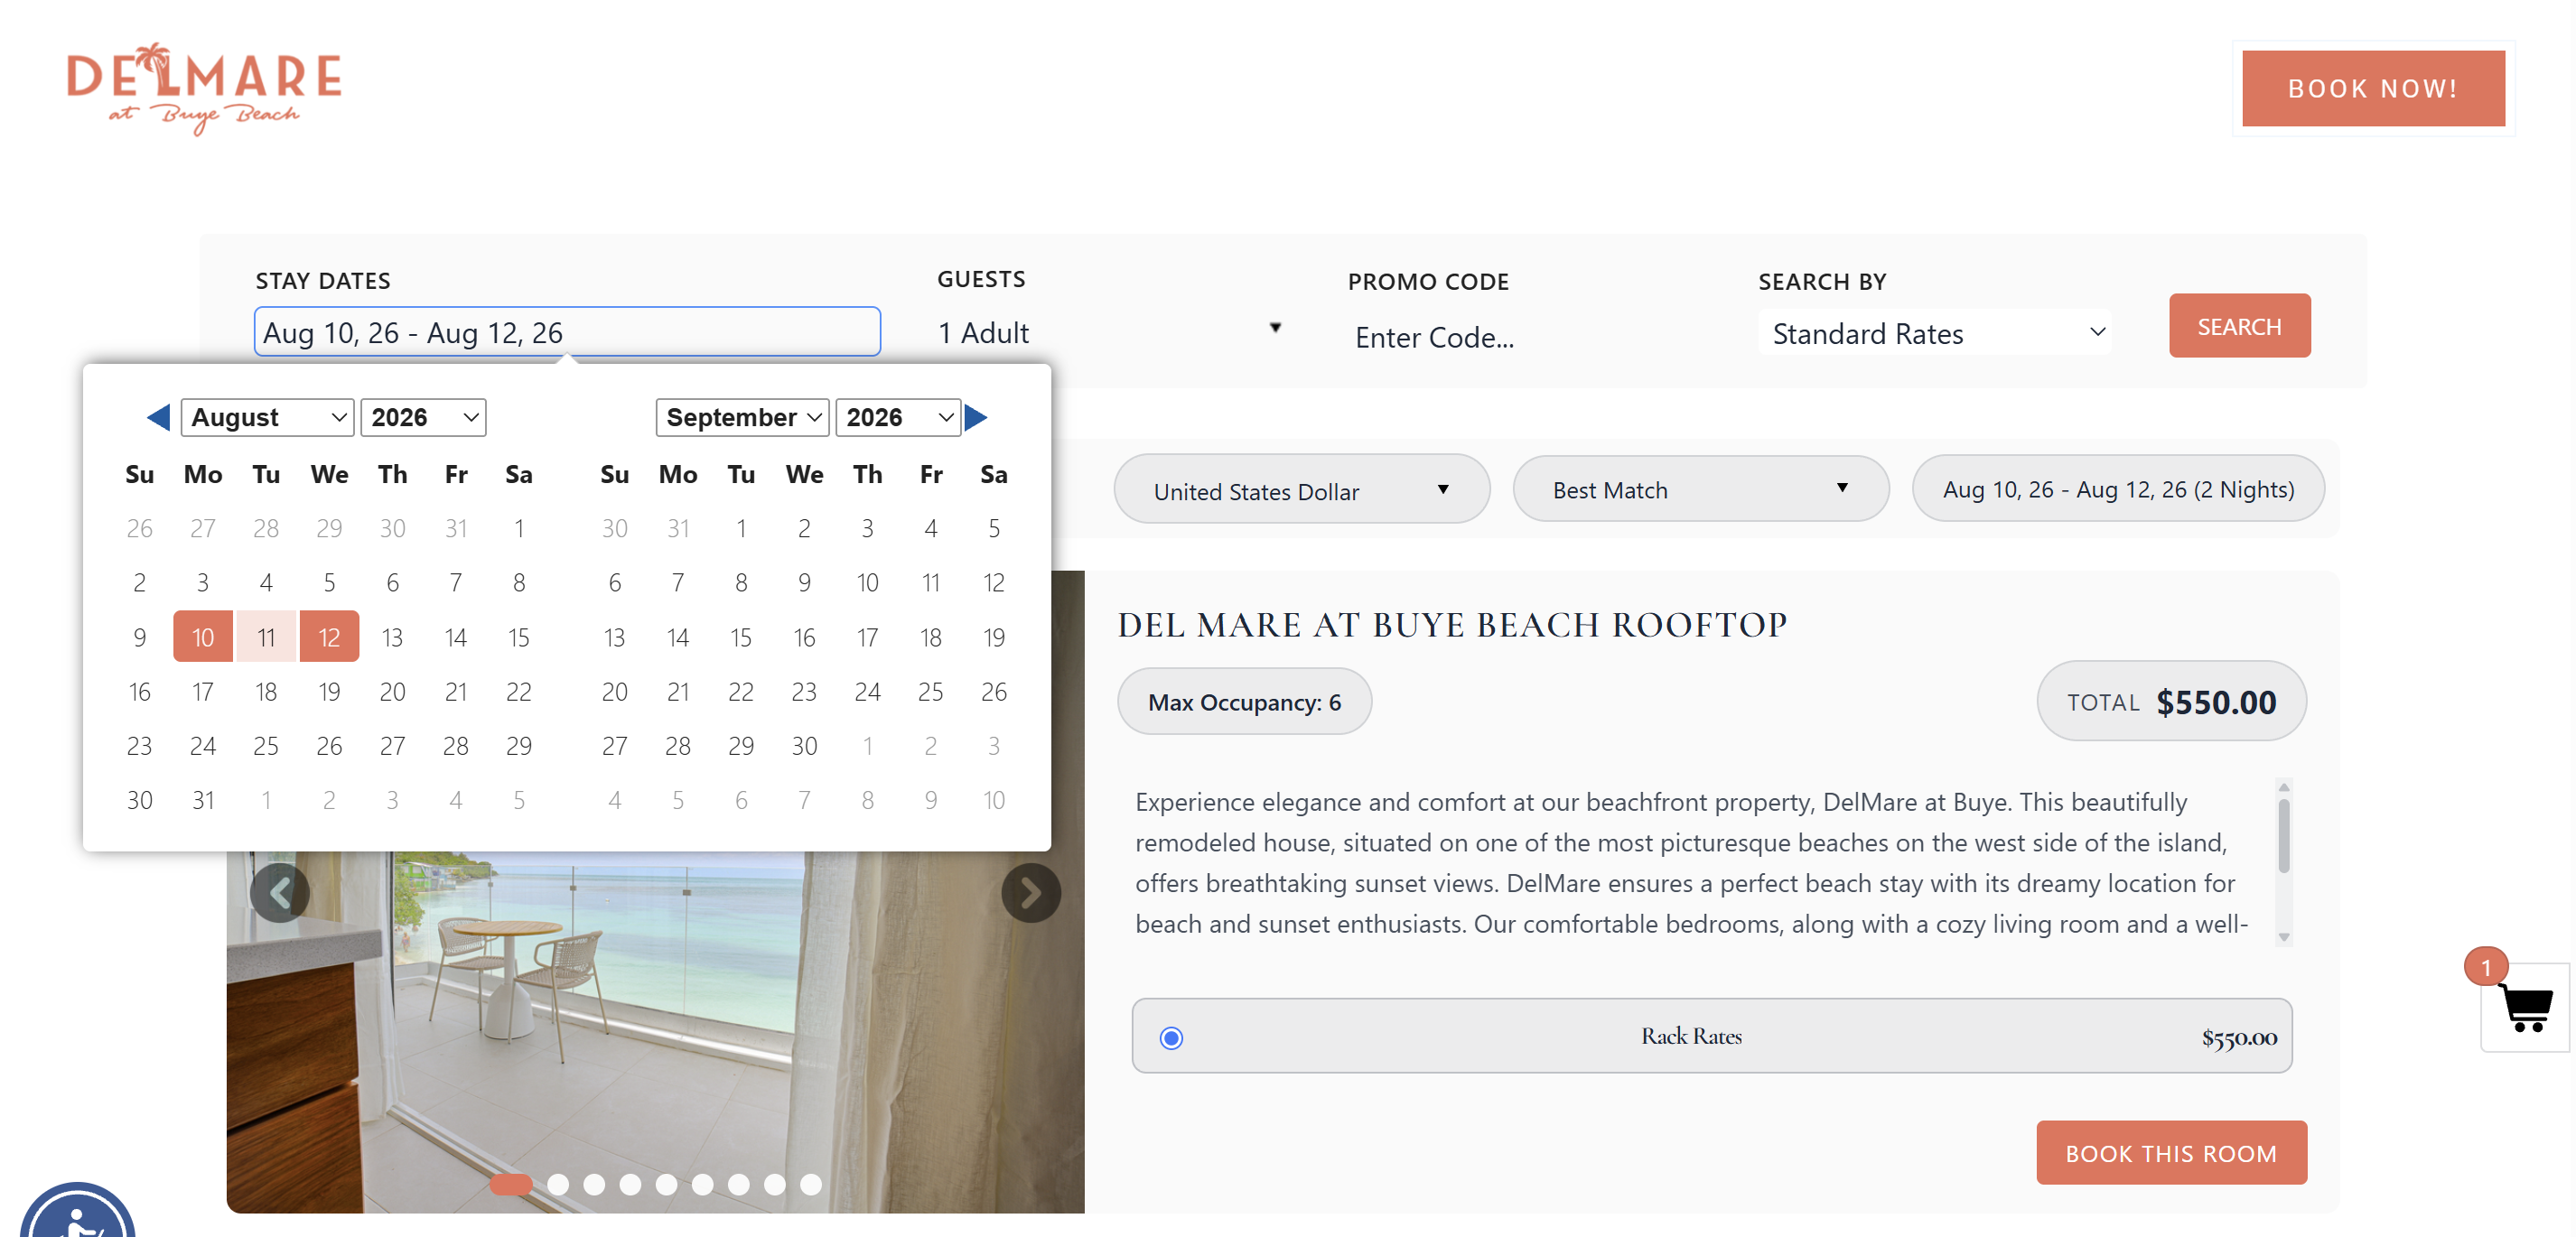The height and width of the screenshot is (1237, 2576).
Task: Select August 29 in calendar
Action: coord(519,745)
